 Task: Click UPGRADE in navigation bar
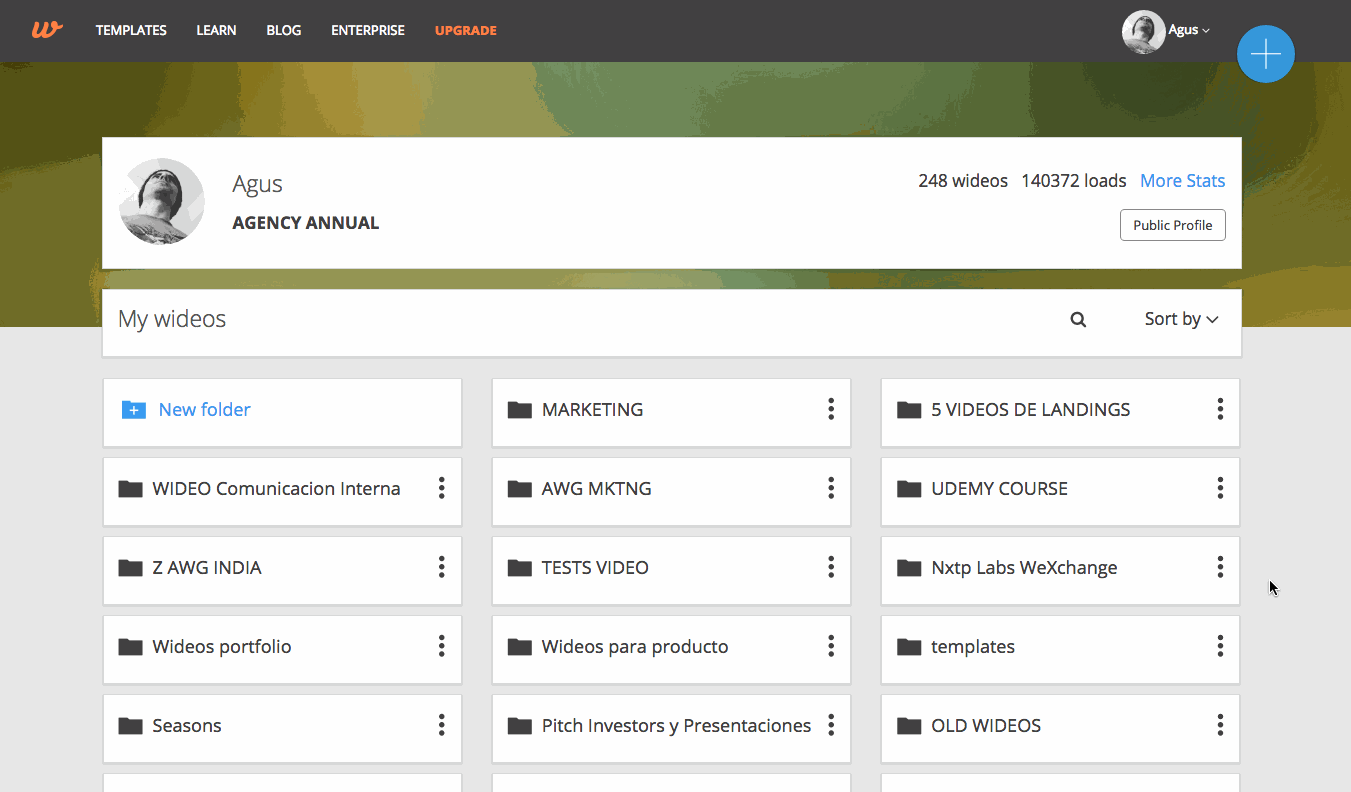466,30
